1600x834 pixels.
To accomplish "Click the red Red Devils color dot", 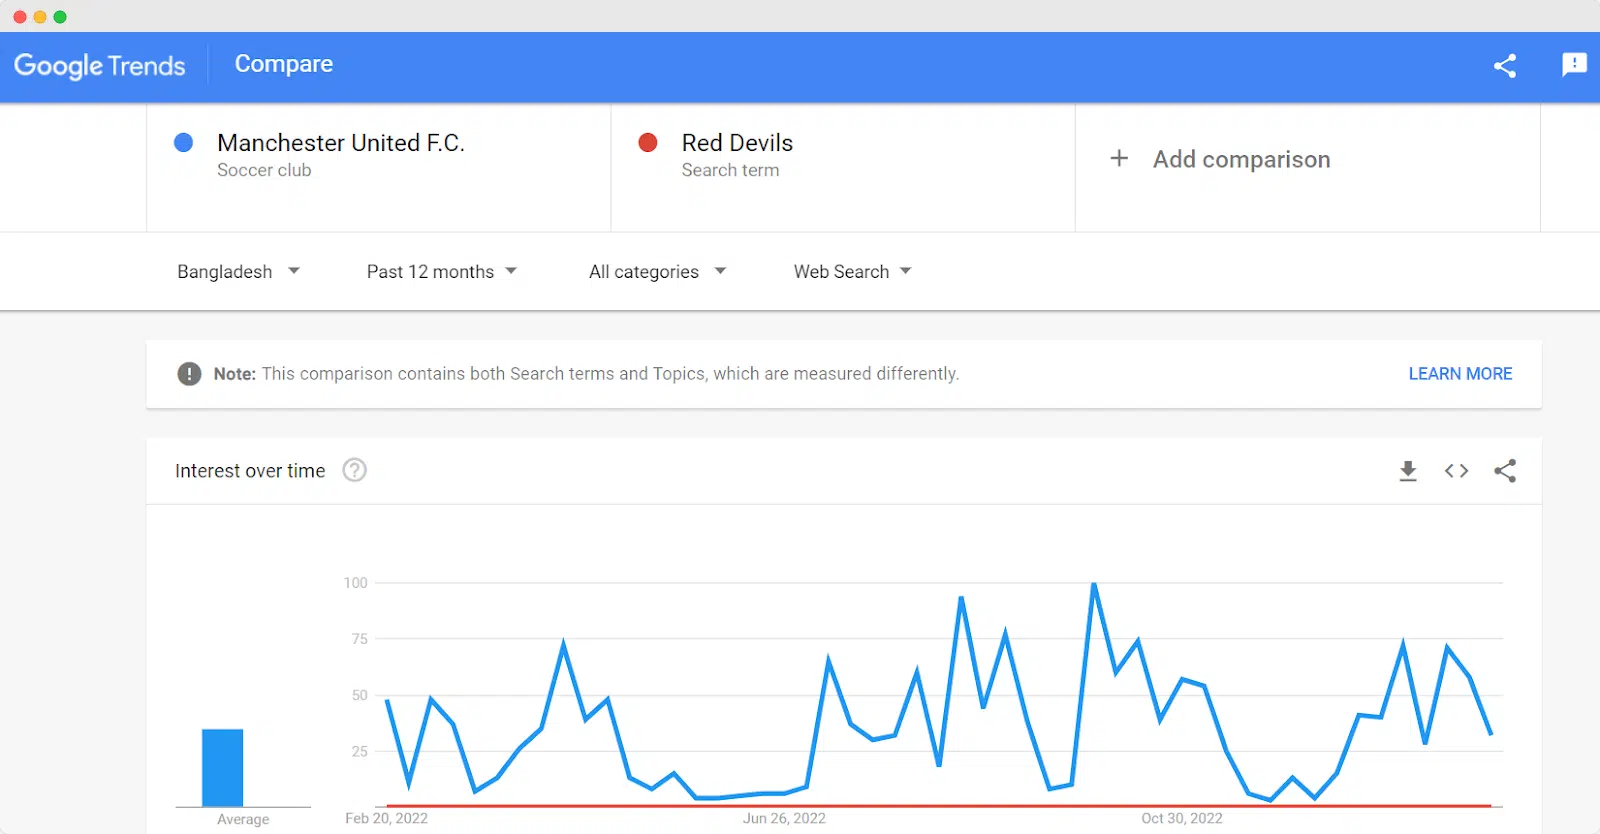I will pos(648,143).
